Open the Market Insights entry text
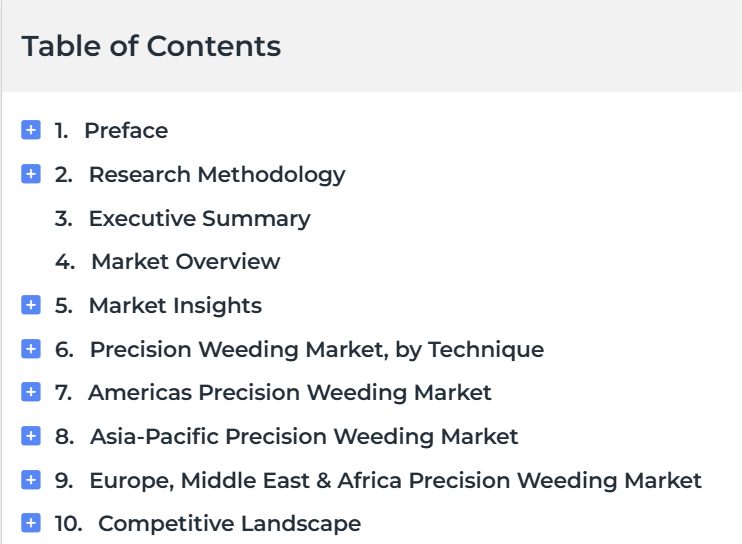The image size is (742, 544). (175, 306)
